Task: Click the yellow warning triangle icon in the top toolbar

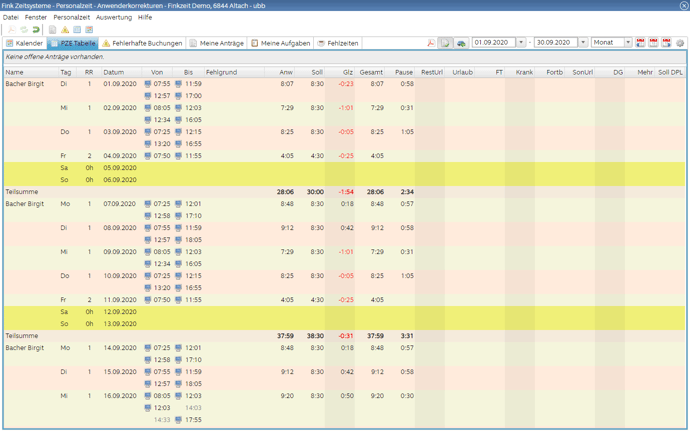Action: (x=65, y=29)
